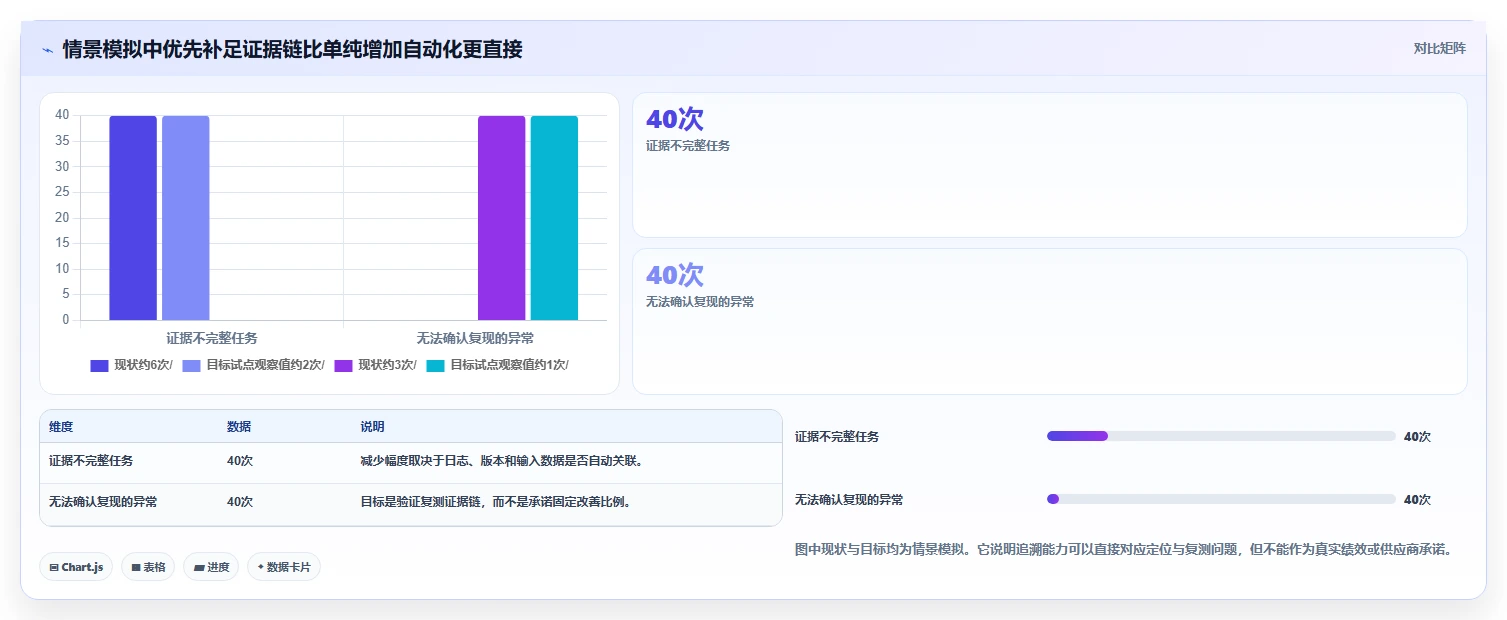Click the 无法确认复现的异常 progress bar
This screenshot has height=620, width=1507.
tap(1221, 499)
